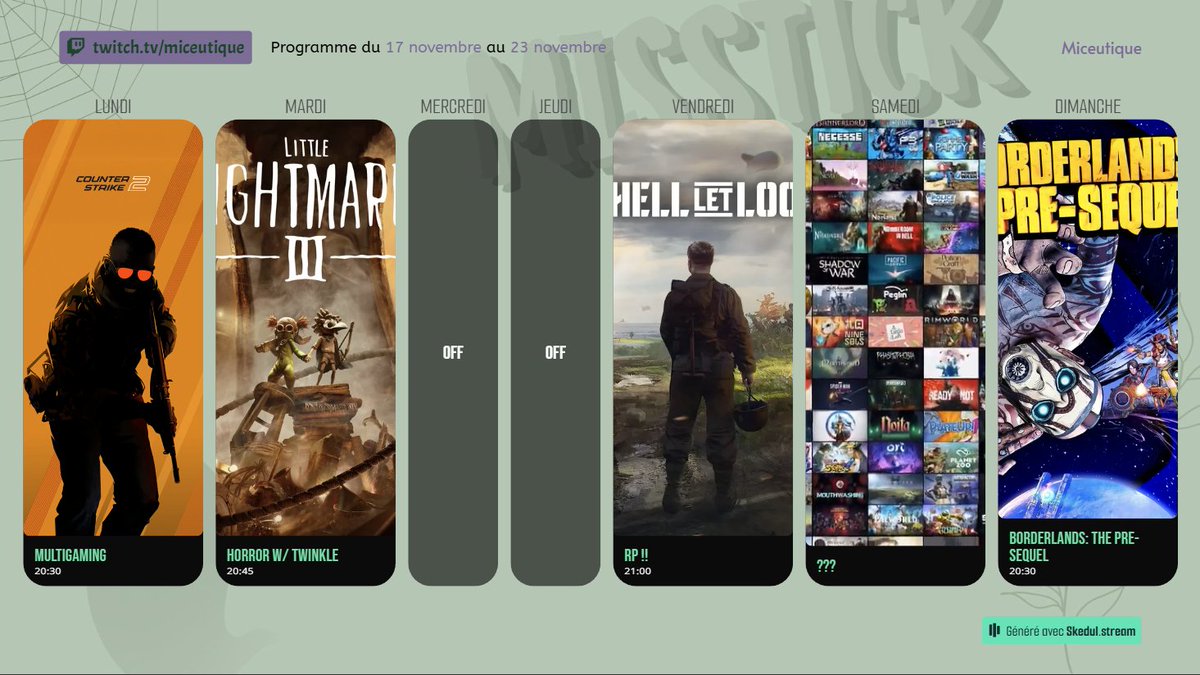Click the Thursday OFF label
The image size is (1200, 675).
[x=555, y=353]
